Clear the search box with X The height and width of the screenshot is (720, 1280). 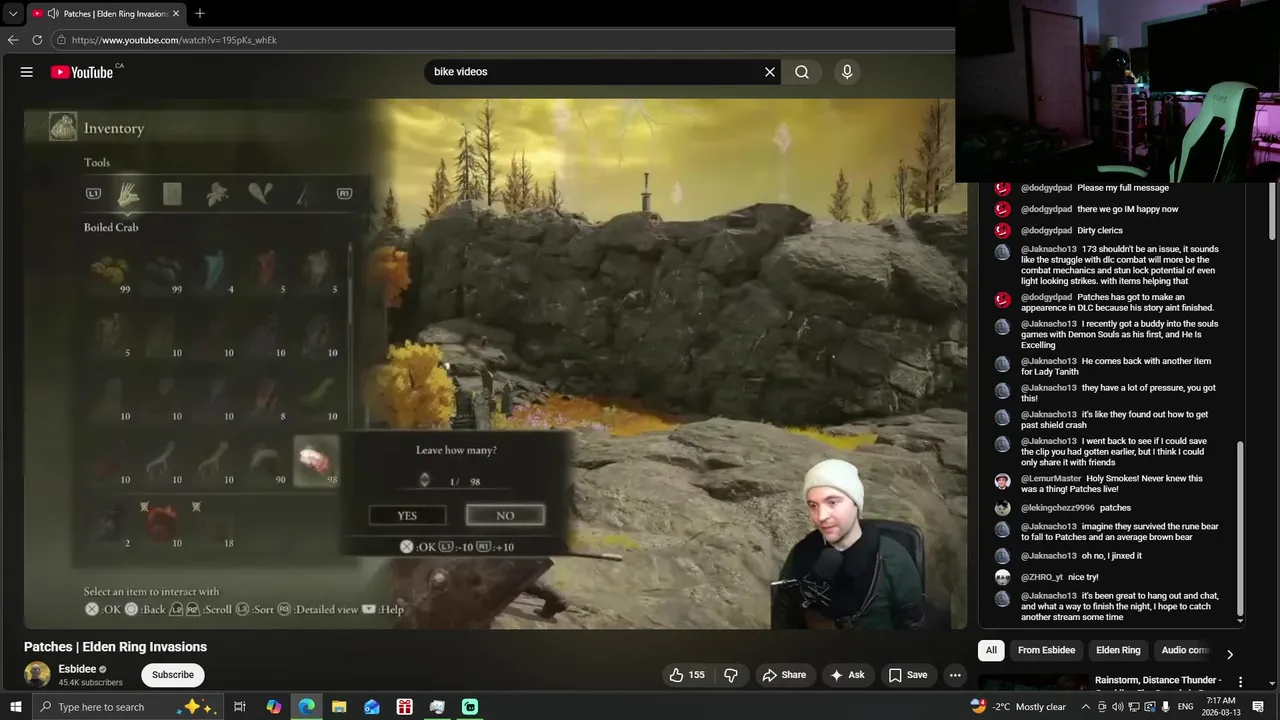[x=770, y=72]
